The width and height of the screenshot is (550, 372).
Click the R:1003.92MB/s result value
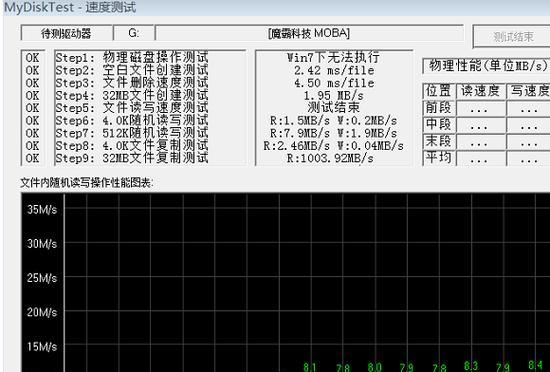[x=330, y=158]
